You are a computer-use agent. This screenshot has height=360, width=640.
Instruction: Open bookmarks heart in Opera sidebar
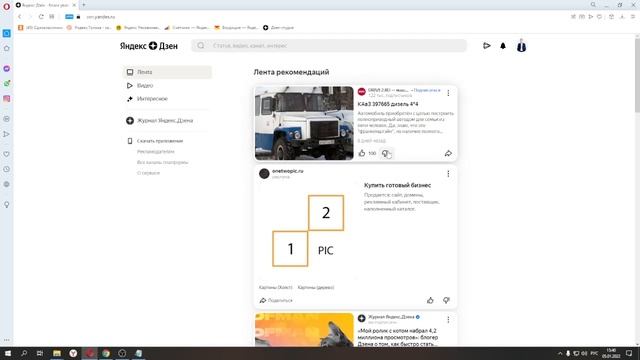point(7,154)
